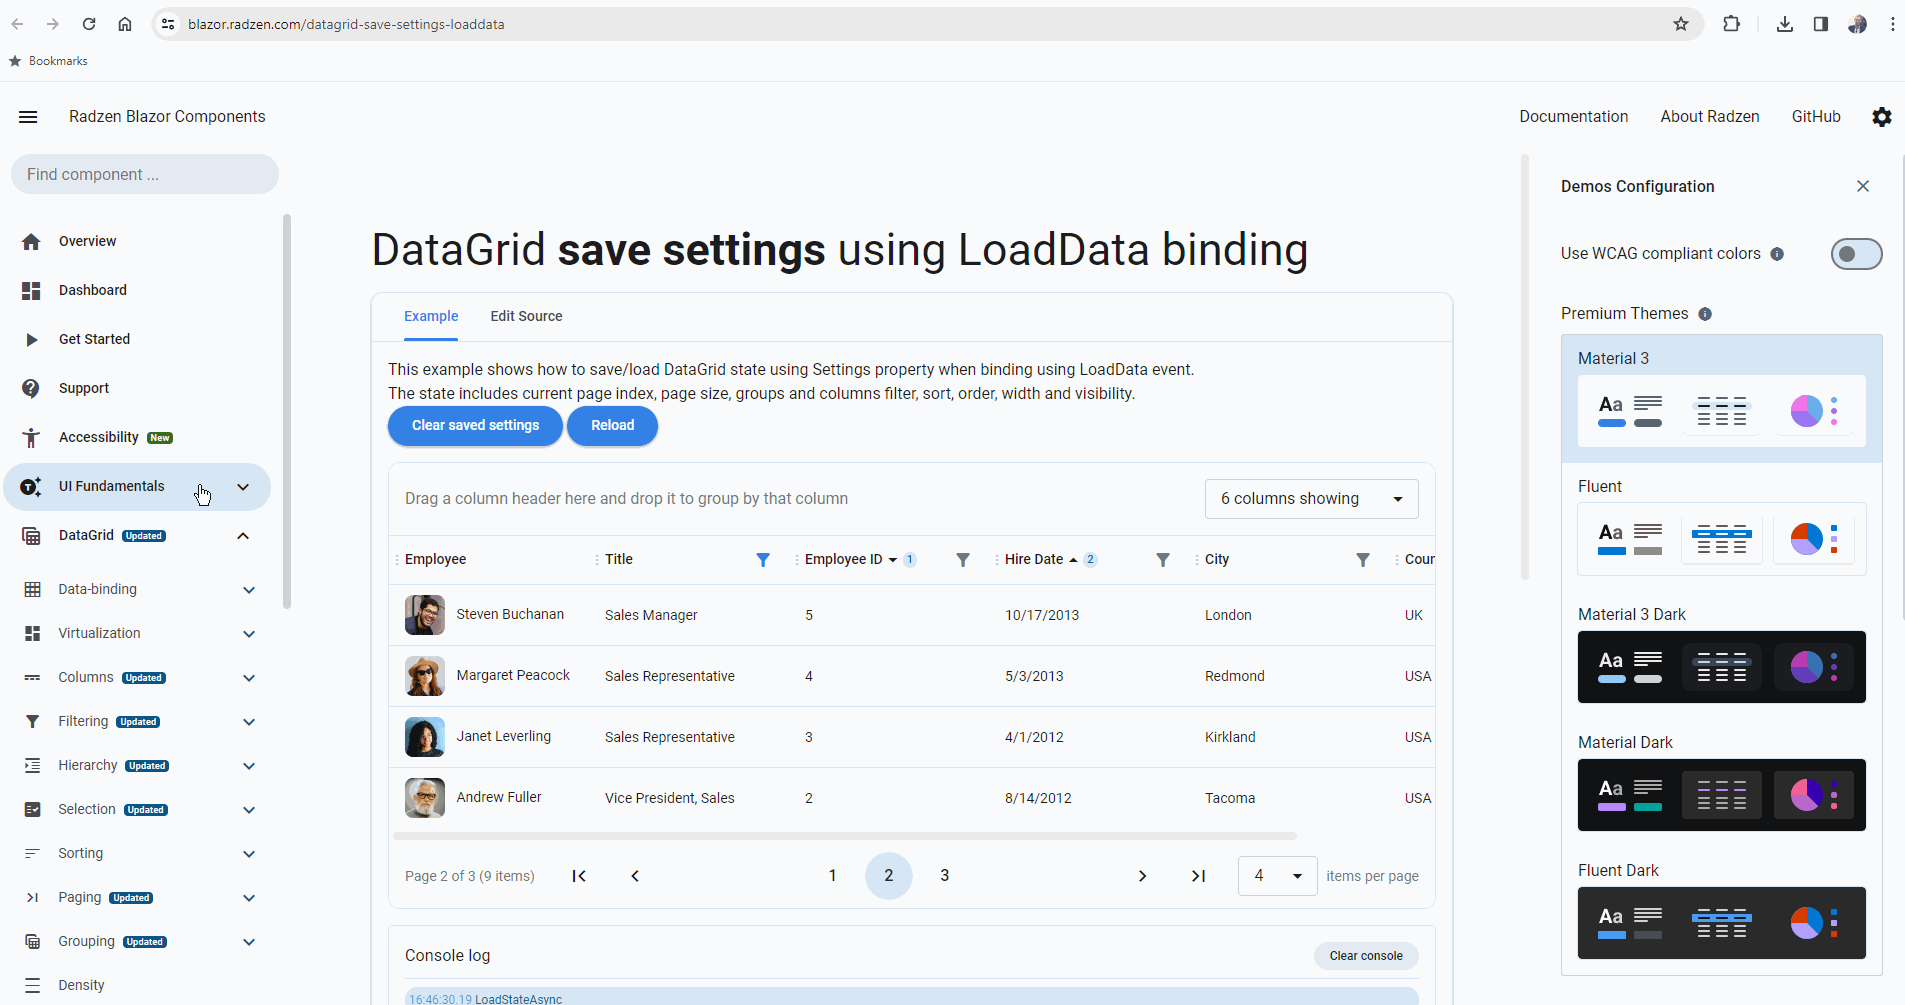Reload the browser page
Image resolution: width=1905 pixels, height=1005 pixels.
click(89, 24)
